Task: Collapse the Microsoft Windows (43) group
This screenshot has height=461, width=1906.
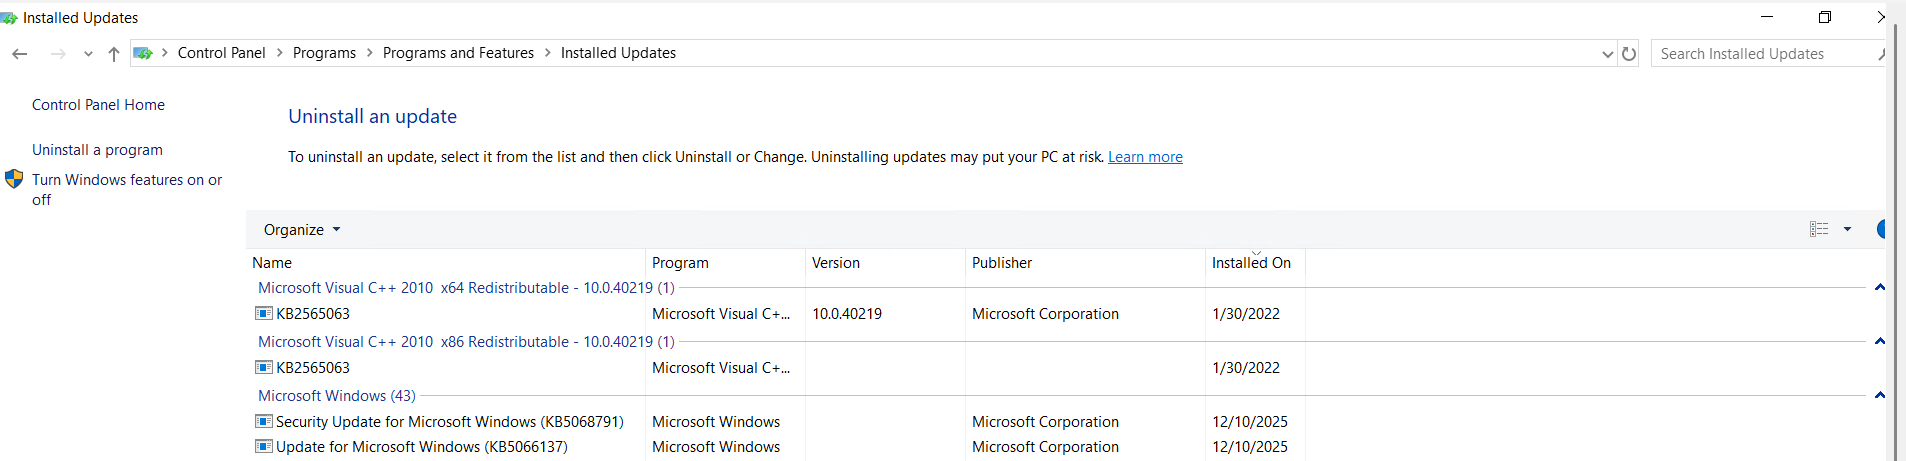Action: pos(1879,395)
